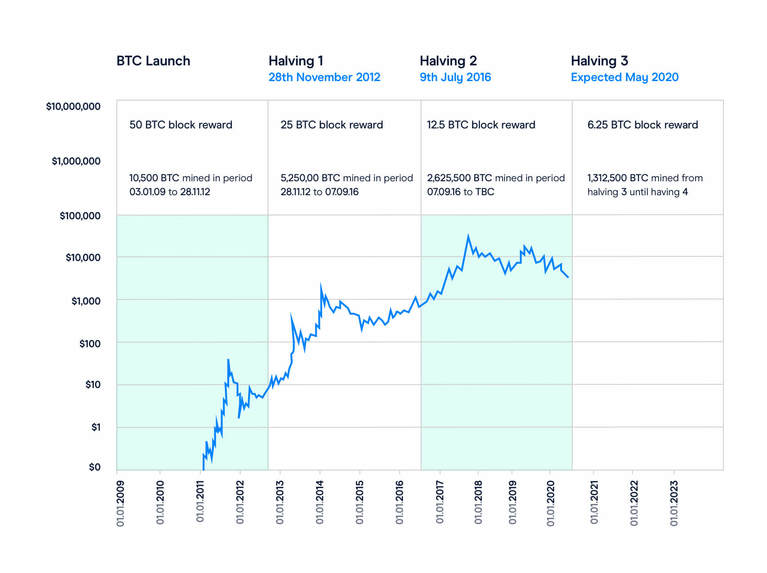Image resolution: width=767 pixels, height=573 pixels.
Task: Click the 01.01.2022 x-axis label
Action: click(x=634, y=504)
